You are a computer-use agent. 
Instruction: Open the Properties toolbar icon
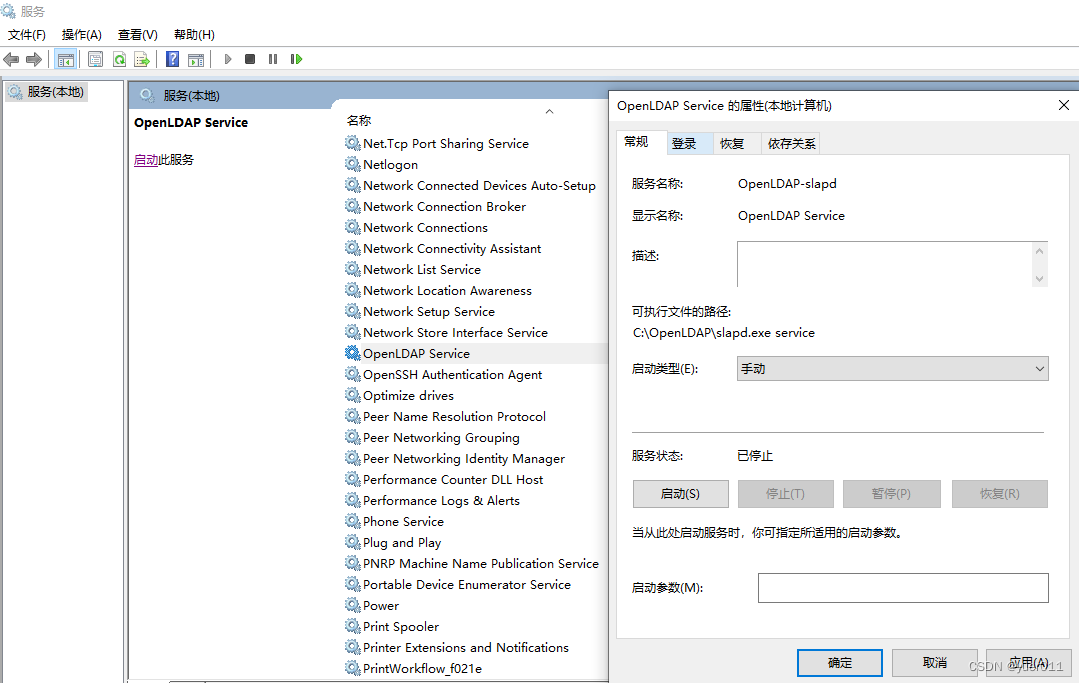pyautogui.click(x=96, y=60)
